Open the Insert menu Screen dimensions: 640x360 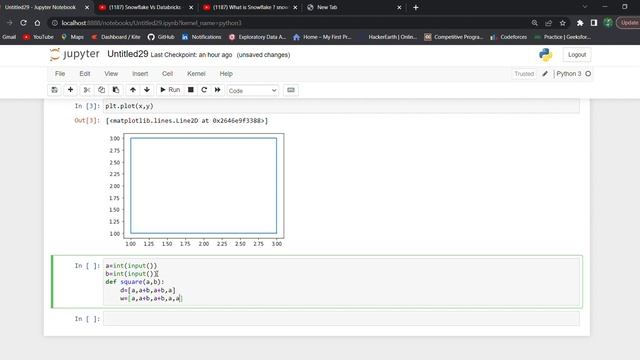pos(140,74)
